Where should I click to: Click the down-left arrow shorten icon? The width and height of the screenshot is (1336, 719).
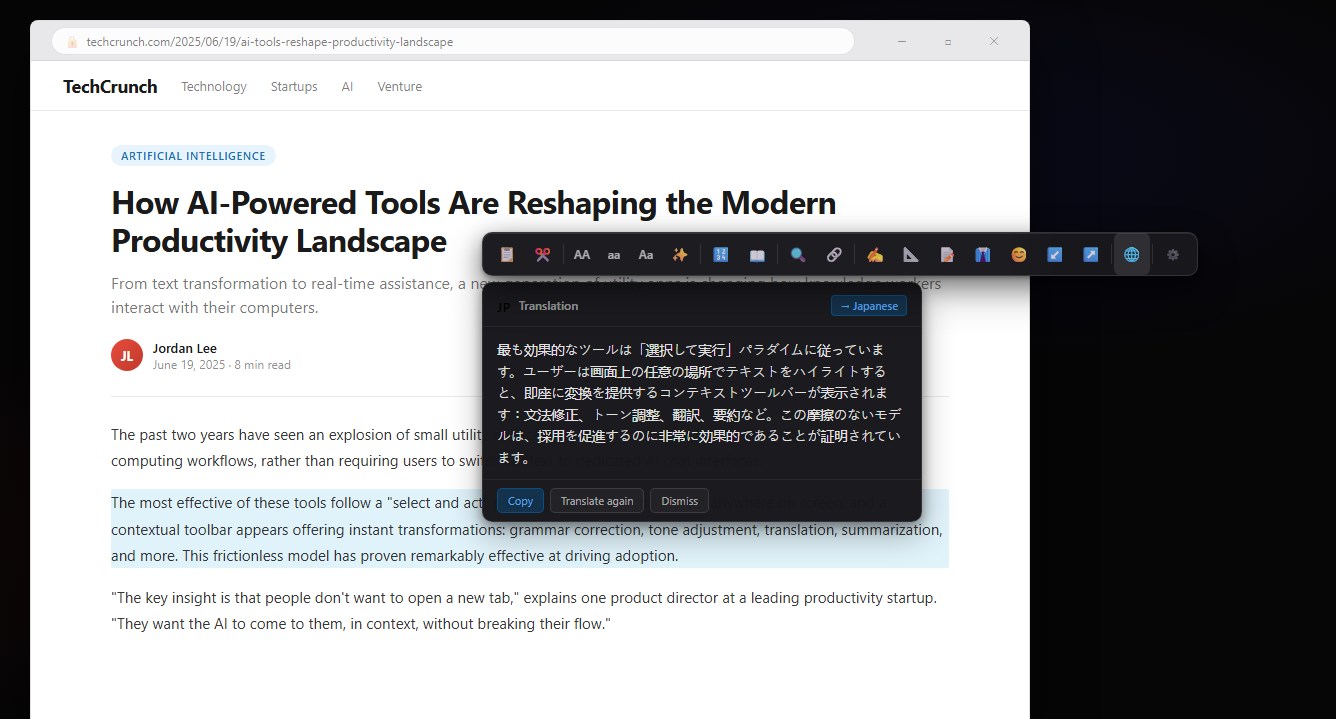click(1055, 255)
